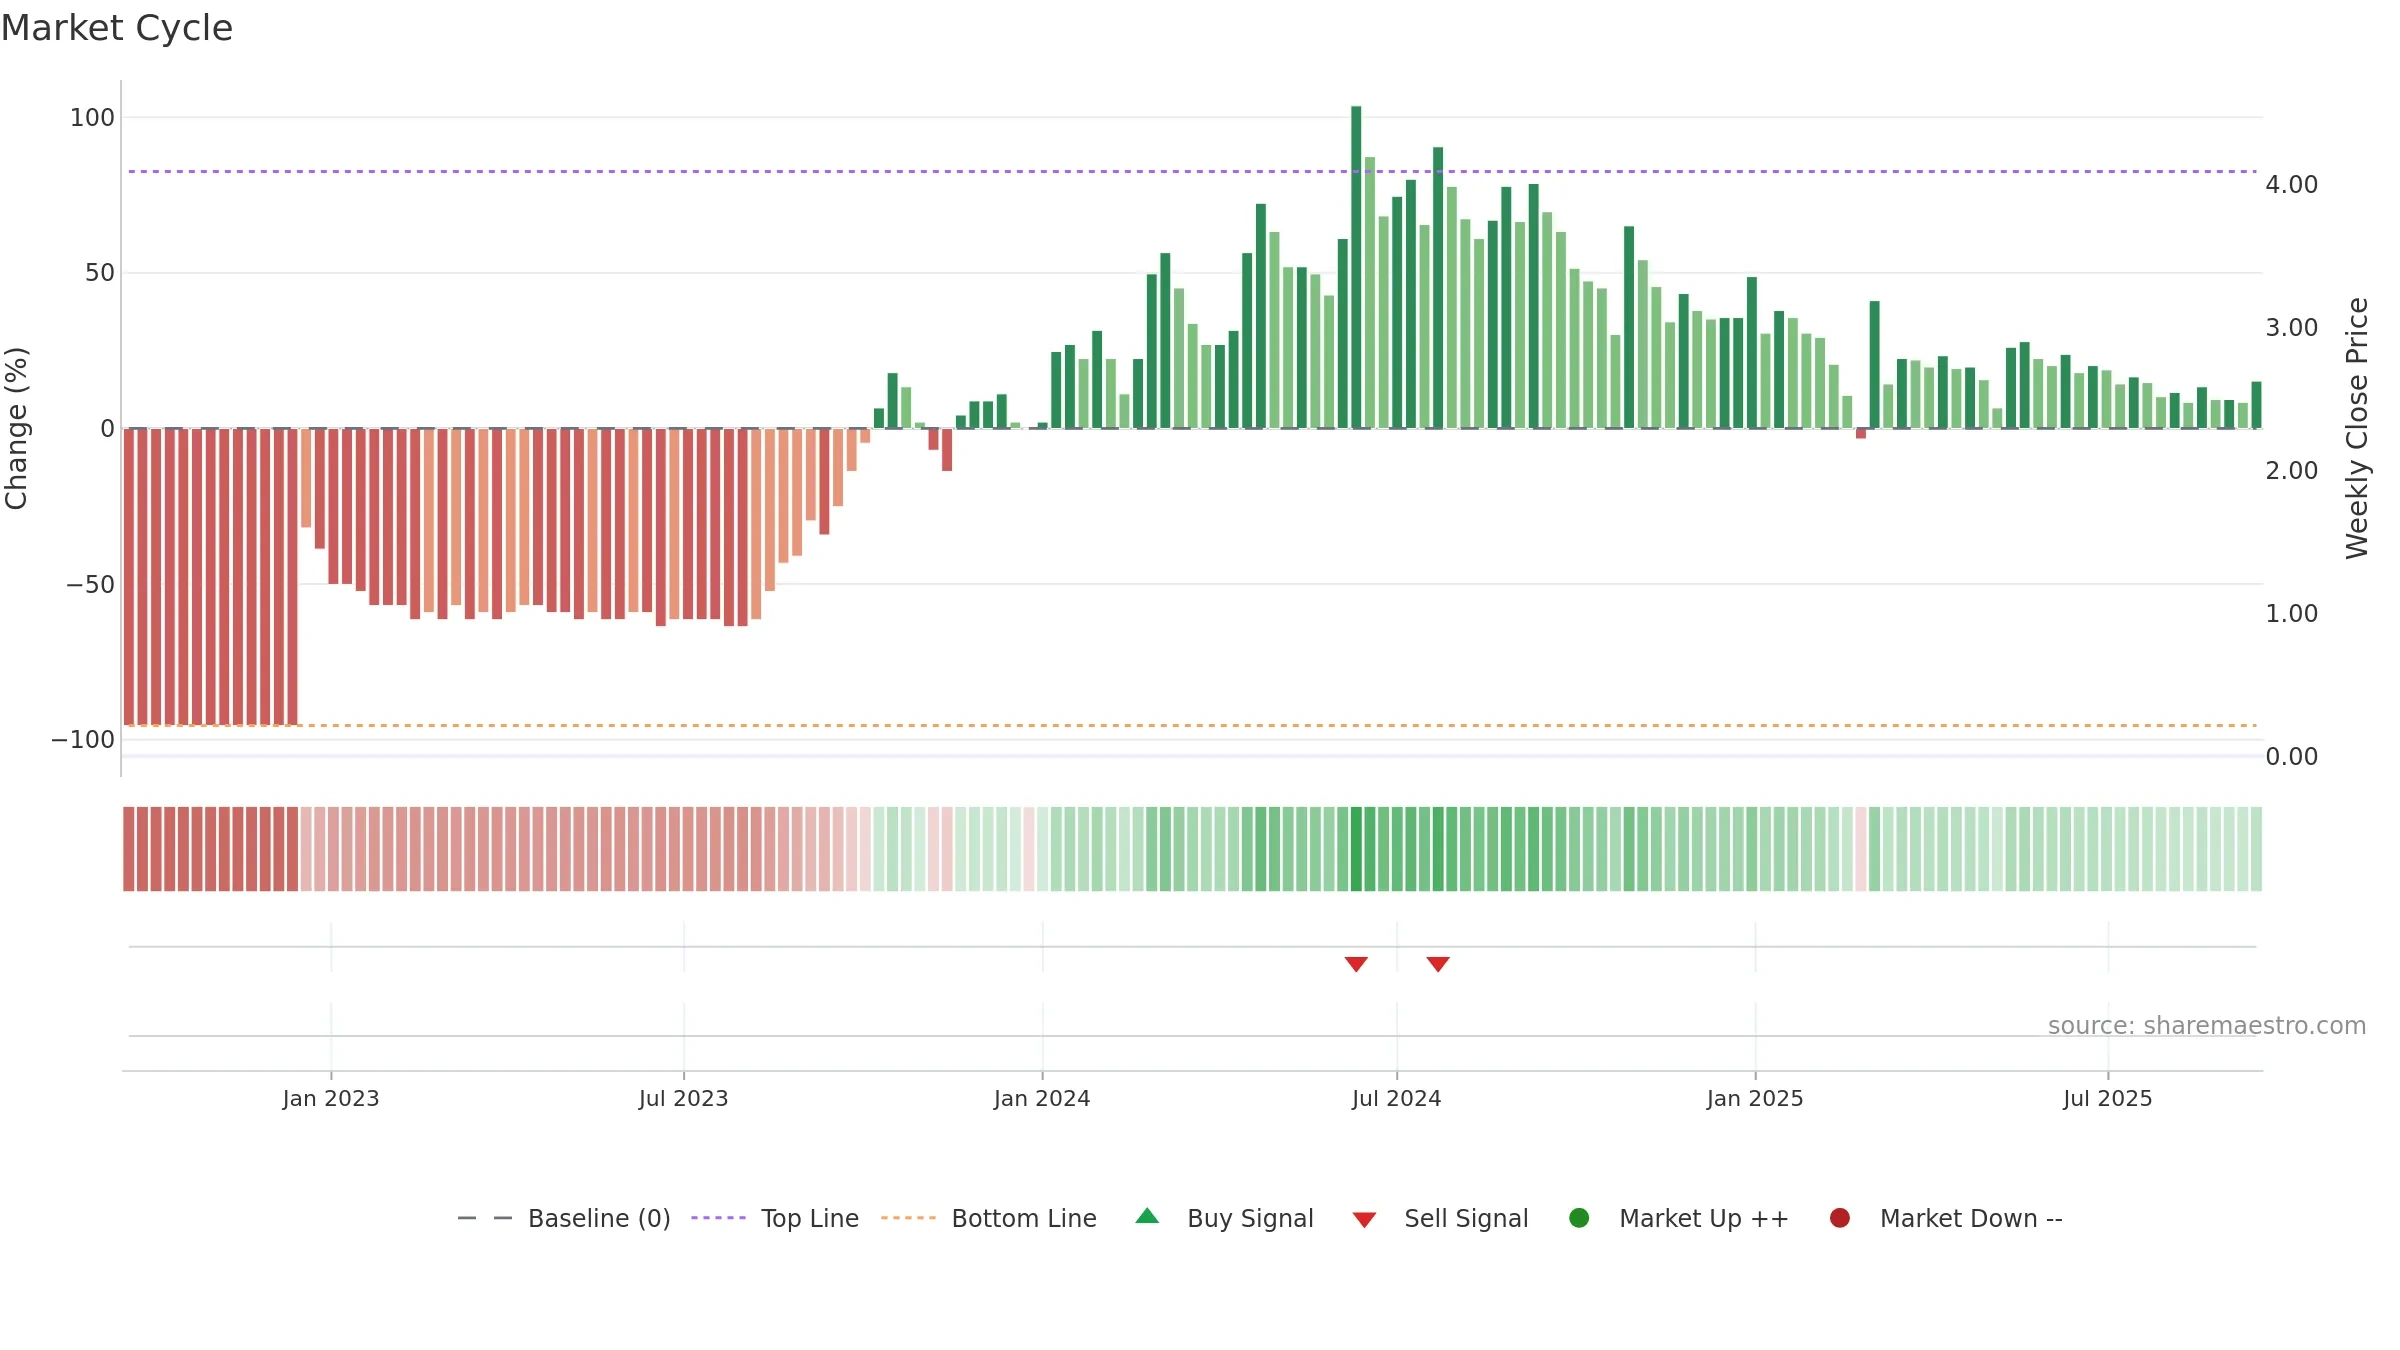The height and width of the screenshot is (1350, 2400).
Task: Click the pink cell in heat strip after Jan 2025
Action: 1861,849
